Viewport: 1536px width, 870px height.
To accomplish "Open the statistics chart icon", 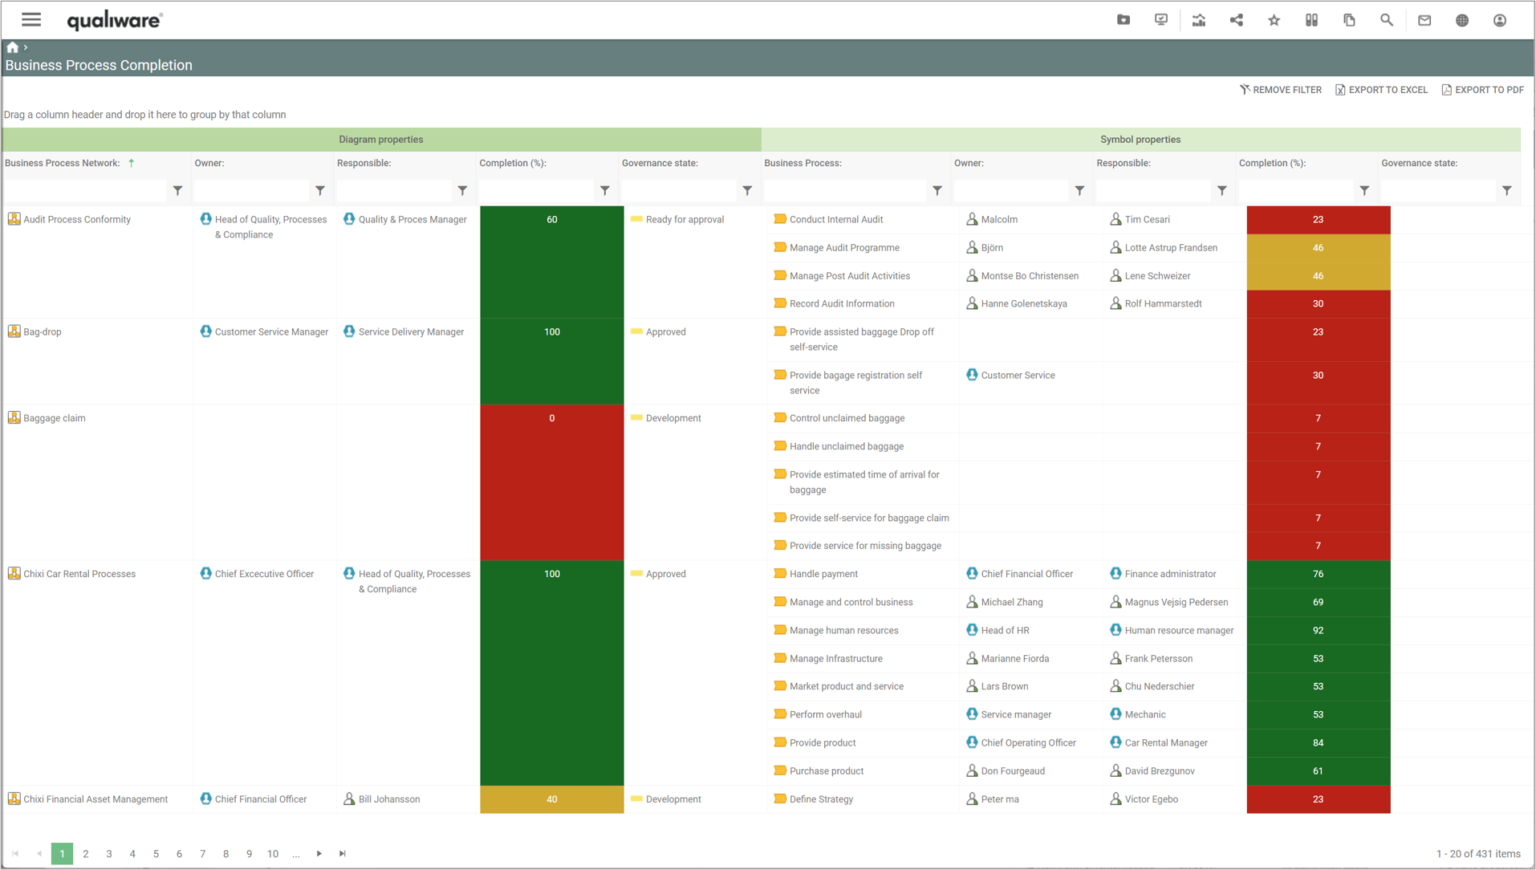I will click(1198, 19).
